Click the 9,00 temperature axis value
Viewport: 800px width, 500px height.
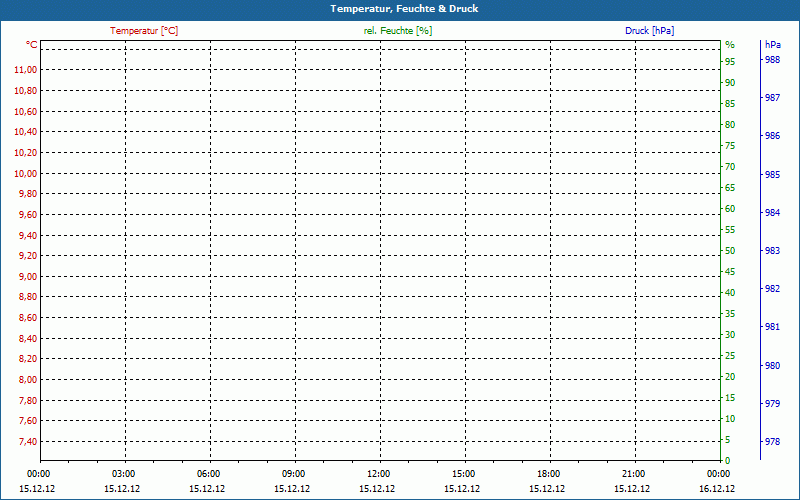pyautogui.click(x=28, y=277)
